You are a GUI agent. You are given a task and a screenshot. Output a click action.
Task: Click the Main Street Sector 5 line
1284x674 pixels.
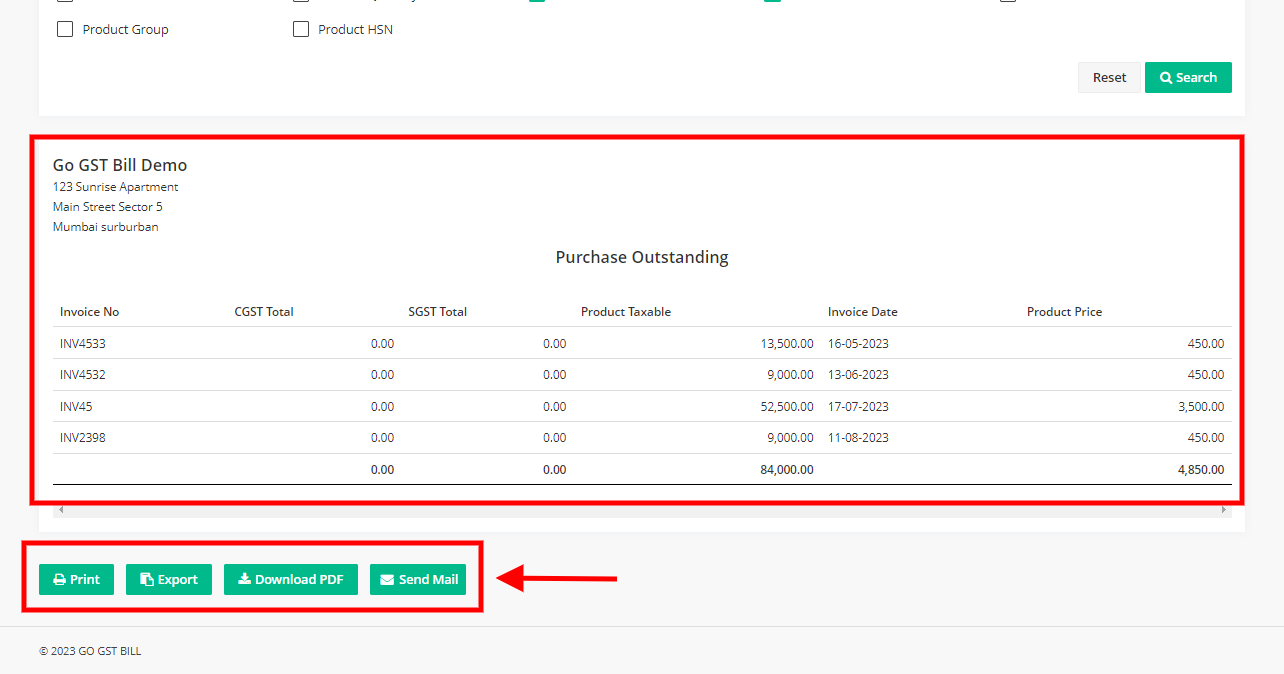[108, 207]
